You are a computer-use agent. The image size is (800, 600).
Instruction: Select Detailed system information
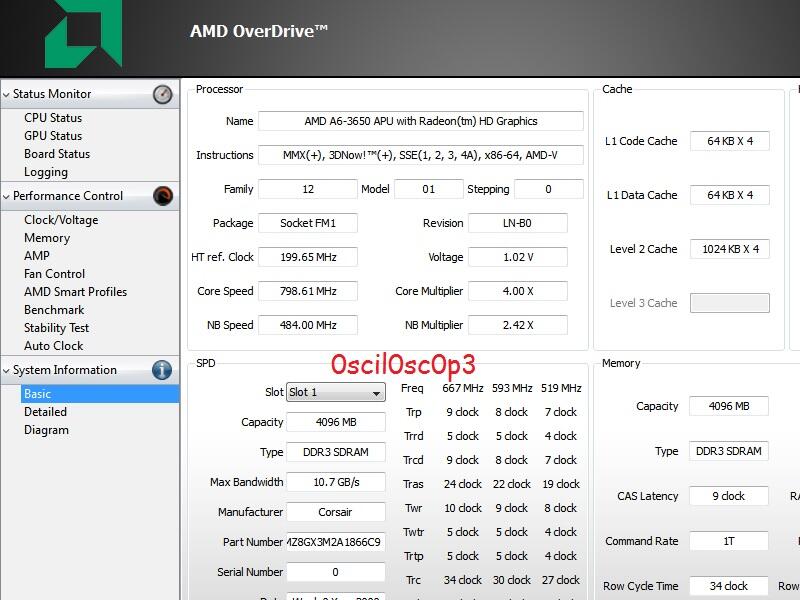(45, 412)
